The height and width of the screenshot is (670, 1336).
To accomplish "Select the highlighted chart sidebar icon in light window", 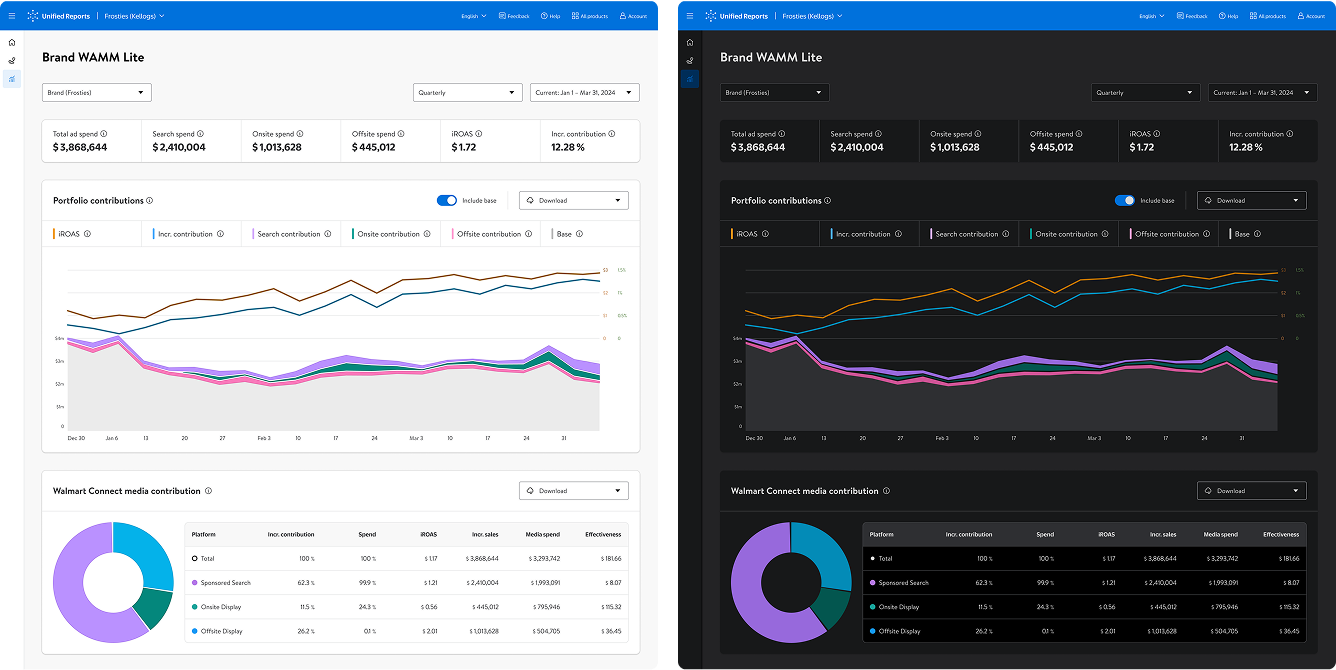I will 12,78.
